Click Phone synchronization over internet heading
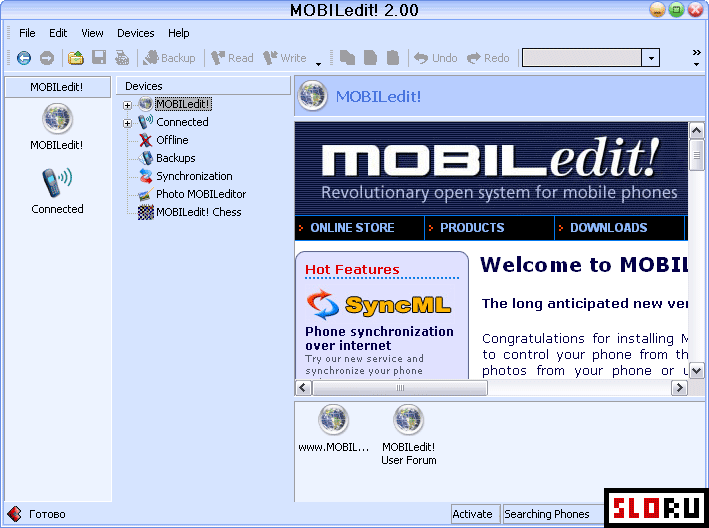709x528 pixels. 379,338
